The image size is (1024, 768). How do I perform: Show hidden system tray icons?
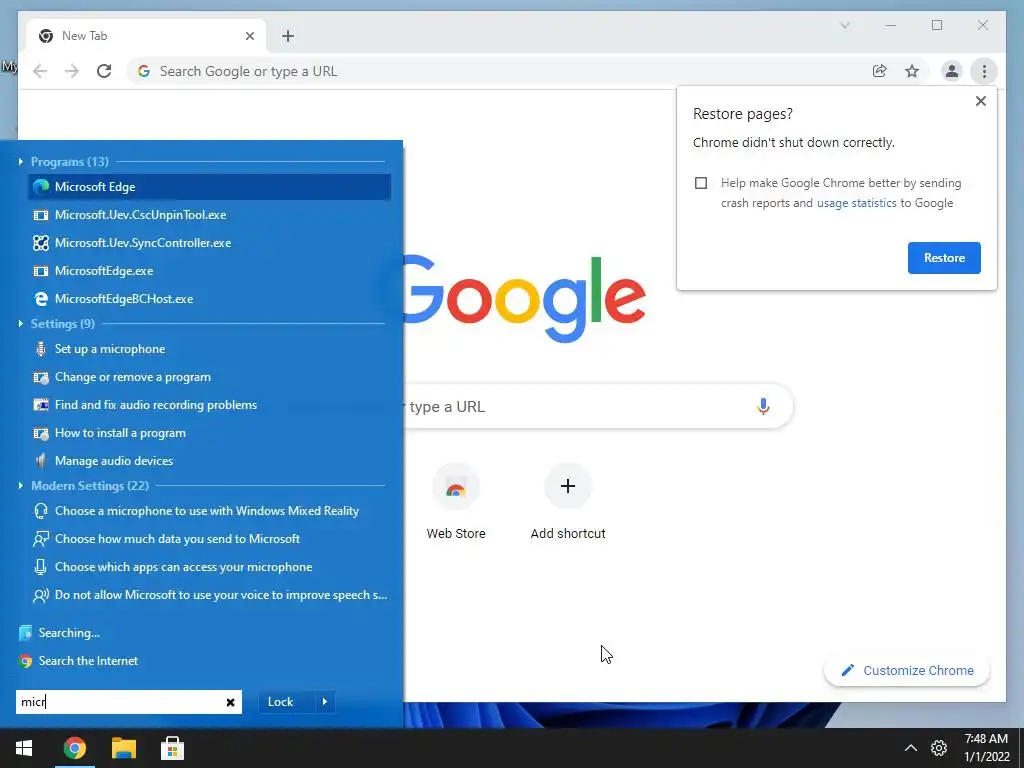[910, 748]
